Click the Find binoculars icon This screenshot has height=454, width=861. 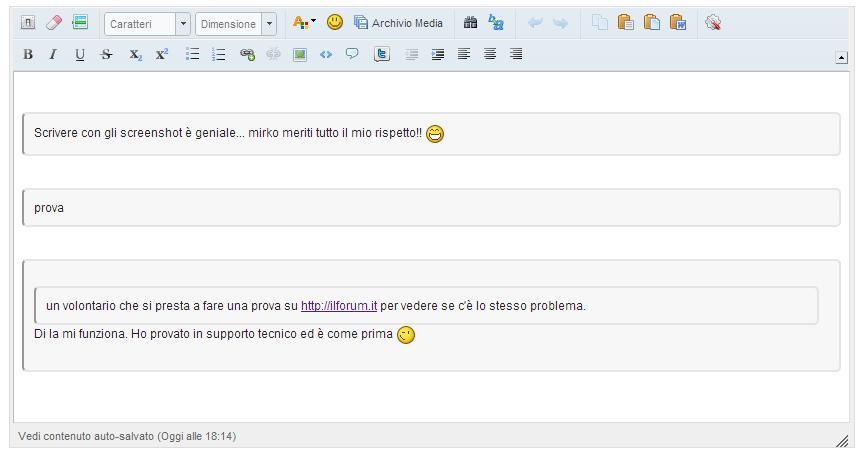(x=470, y=23)
